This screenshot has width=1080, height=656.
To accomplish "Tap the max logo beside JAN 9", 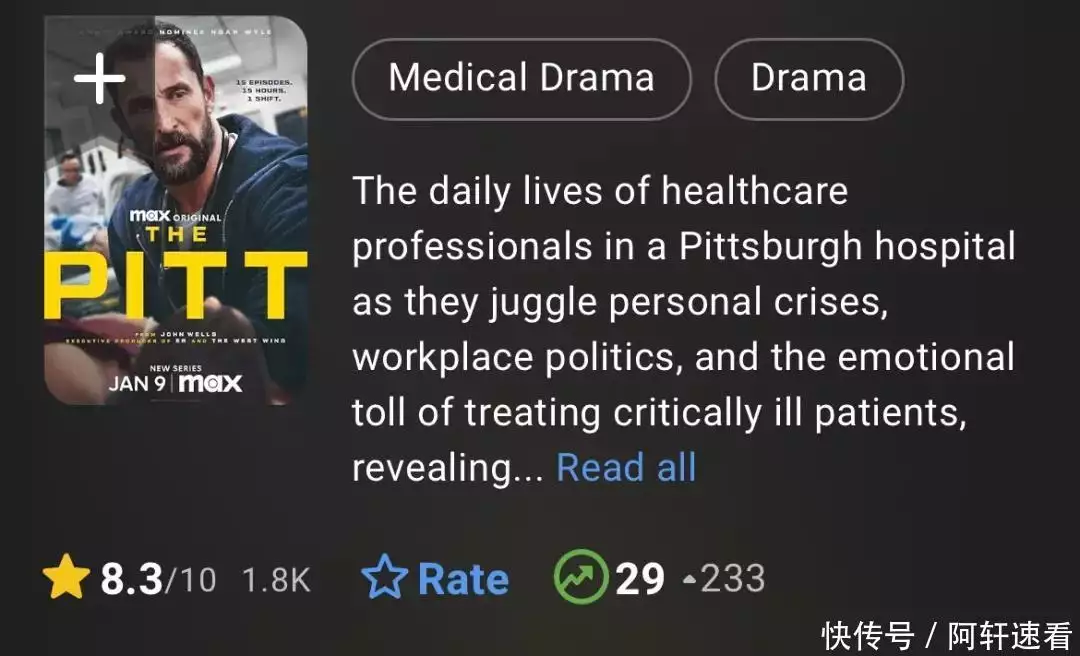I will click(x=210, y=383).
